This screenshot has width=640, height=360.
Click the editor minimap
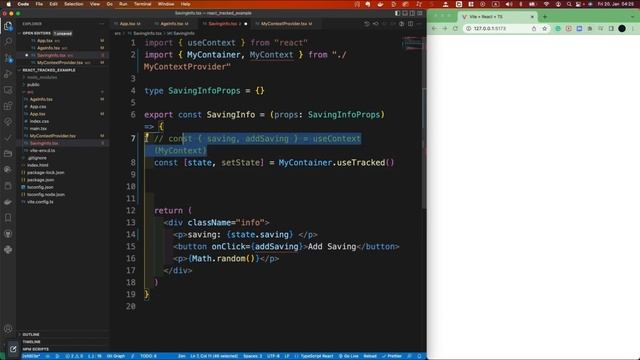[412, 43]
